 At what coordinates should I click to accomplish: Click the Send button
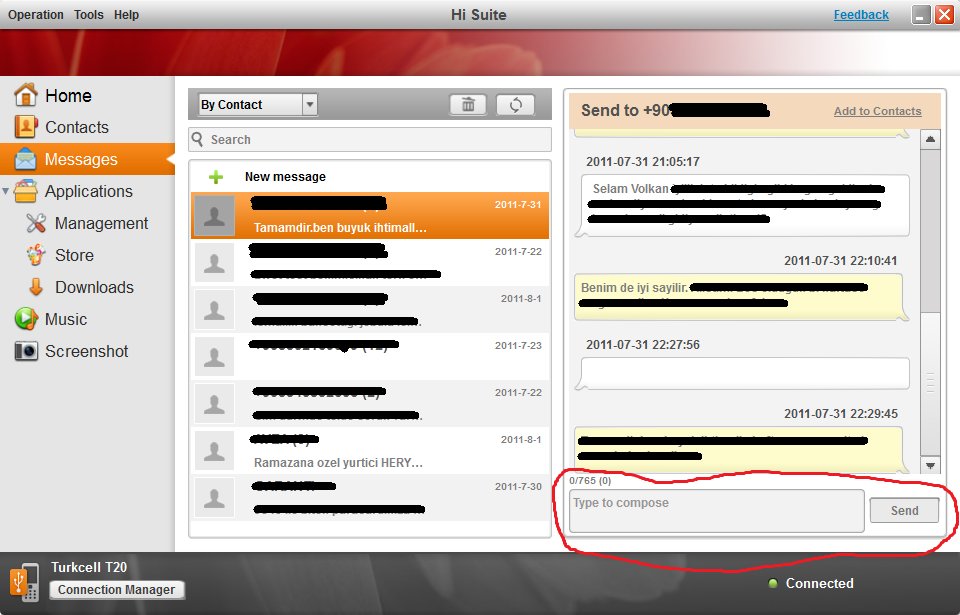click(x=904, y=510)
